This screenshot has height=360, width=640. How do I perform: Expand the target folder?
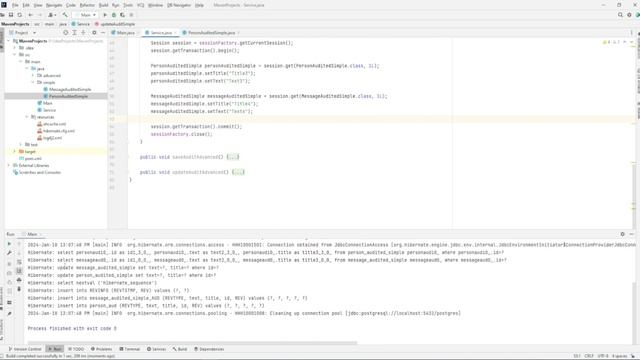tap(15, 151)
